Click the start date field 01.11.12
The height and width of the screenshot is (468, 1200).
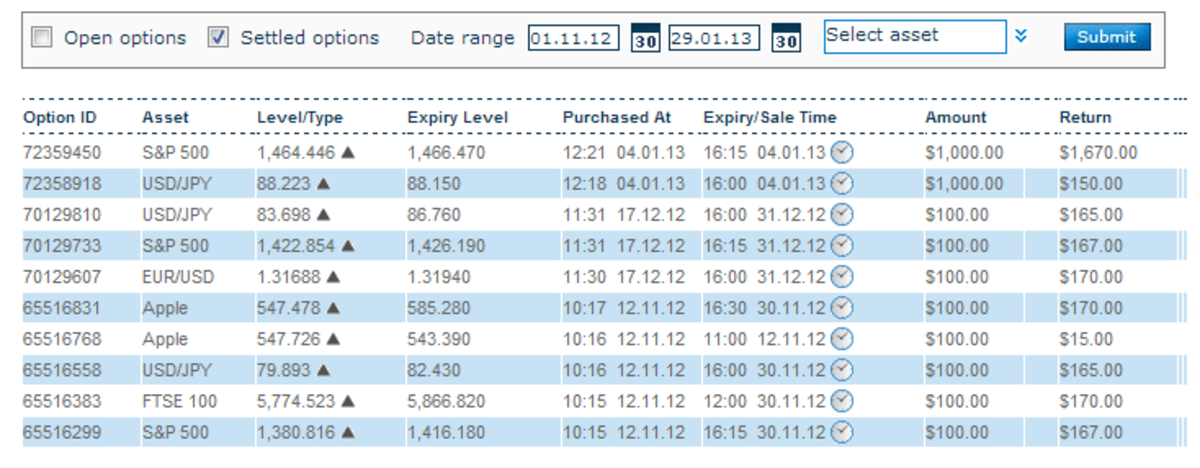[573, 39]
